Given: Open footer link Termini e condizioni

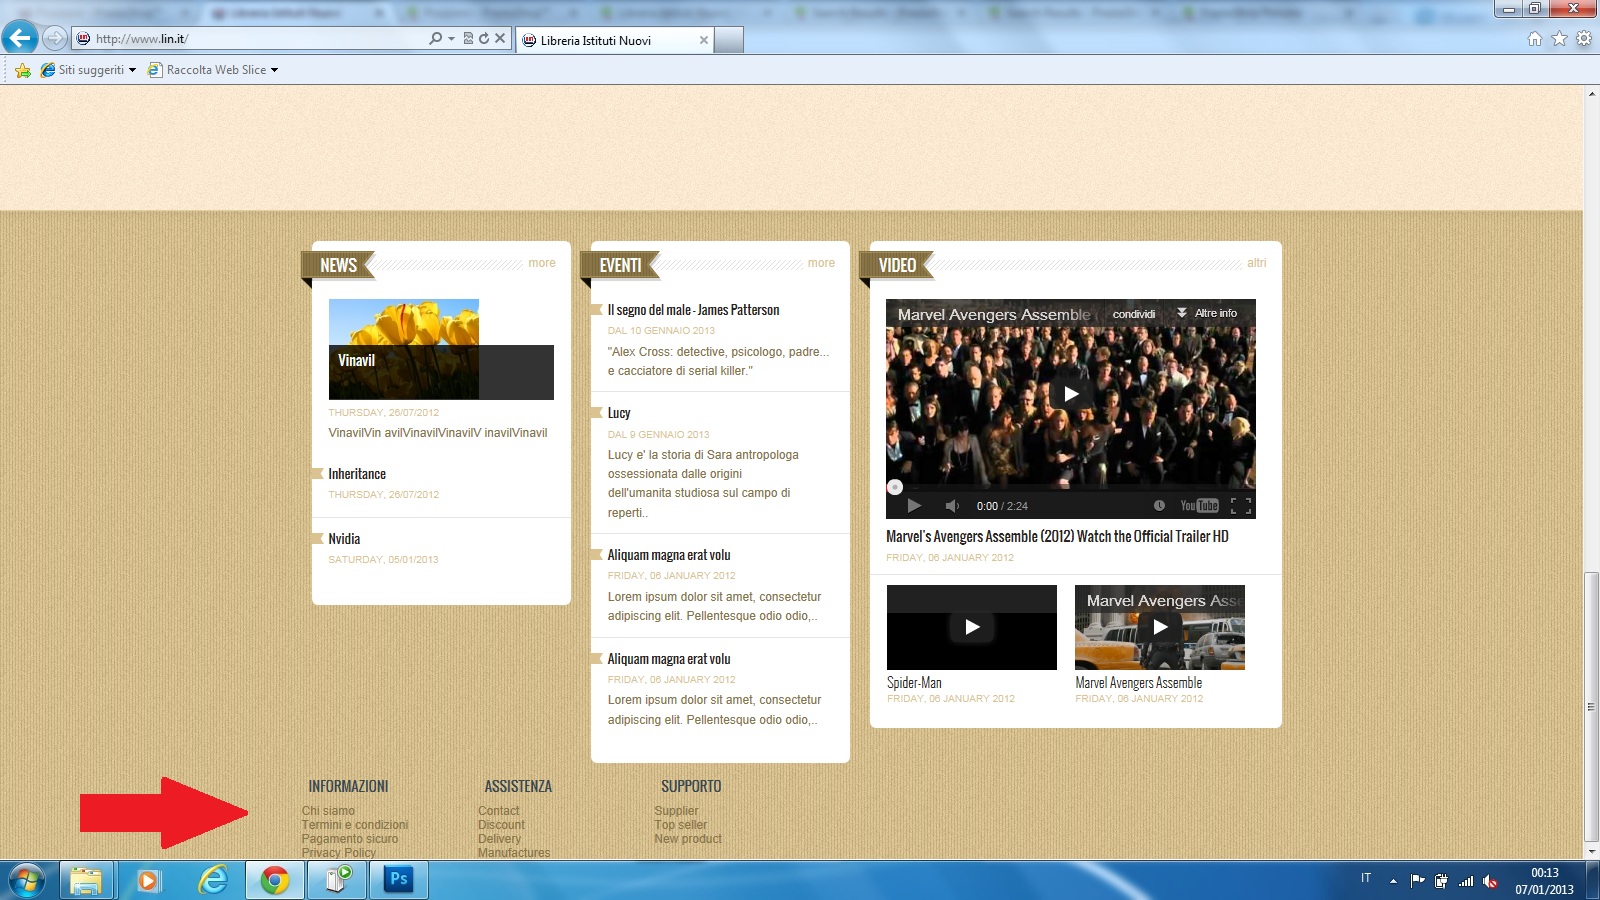Looking at the screenshot, I should point(355,825).
